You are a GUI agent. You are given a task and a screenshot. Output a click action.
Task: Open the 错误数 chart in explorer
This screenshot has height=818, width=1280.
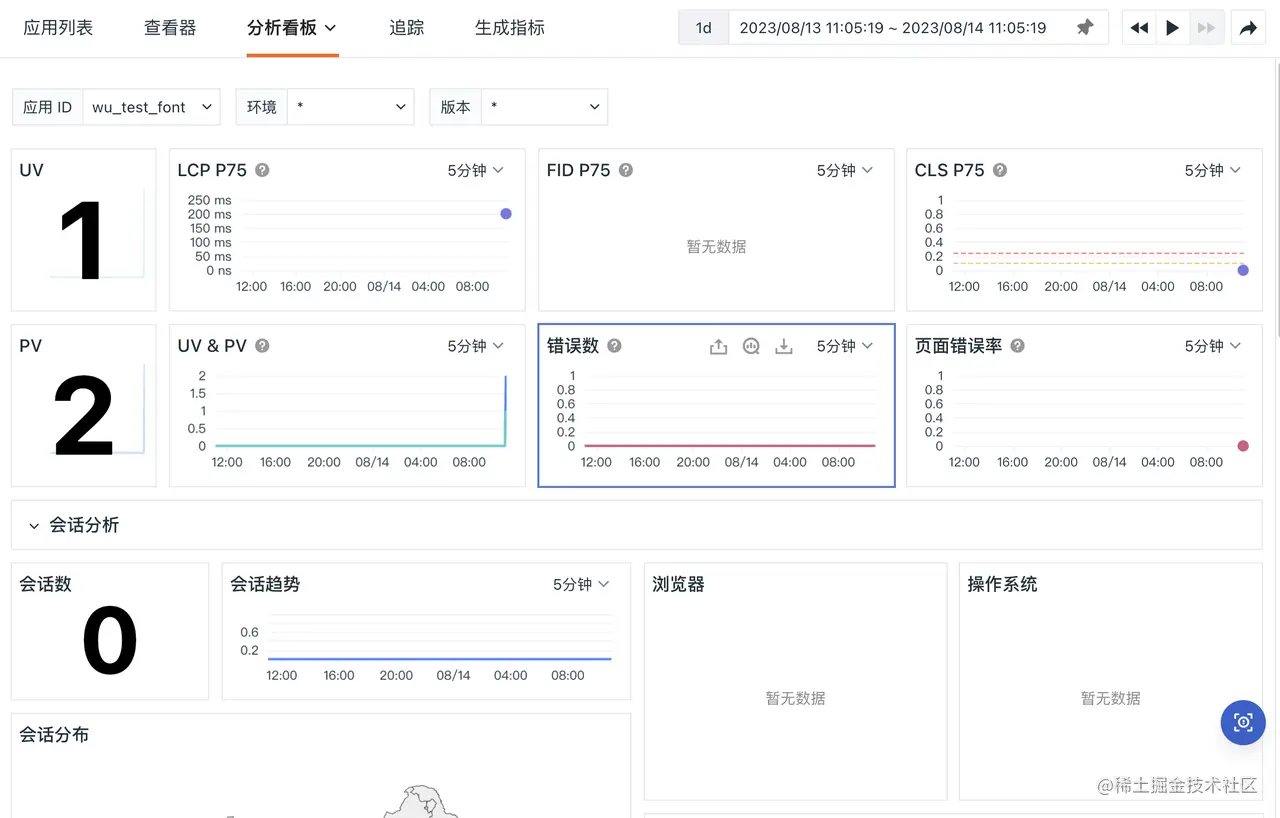(x=751, y=346)
